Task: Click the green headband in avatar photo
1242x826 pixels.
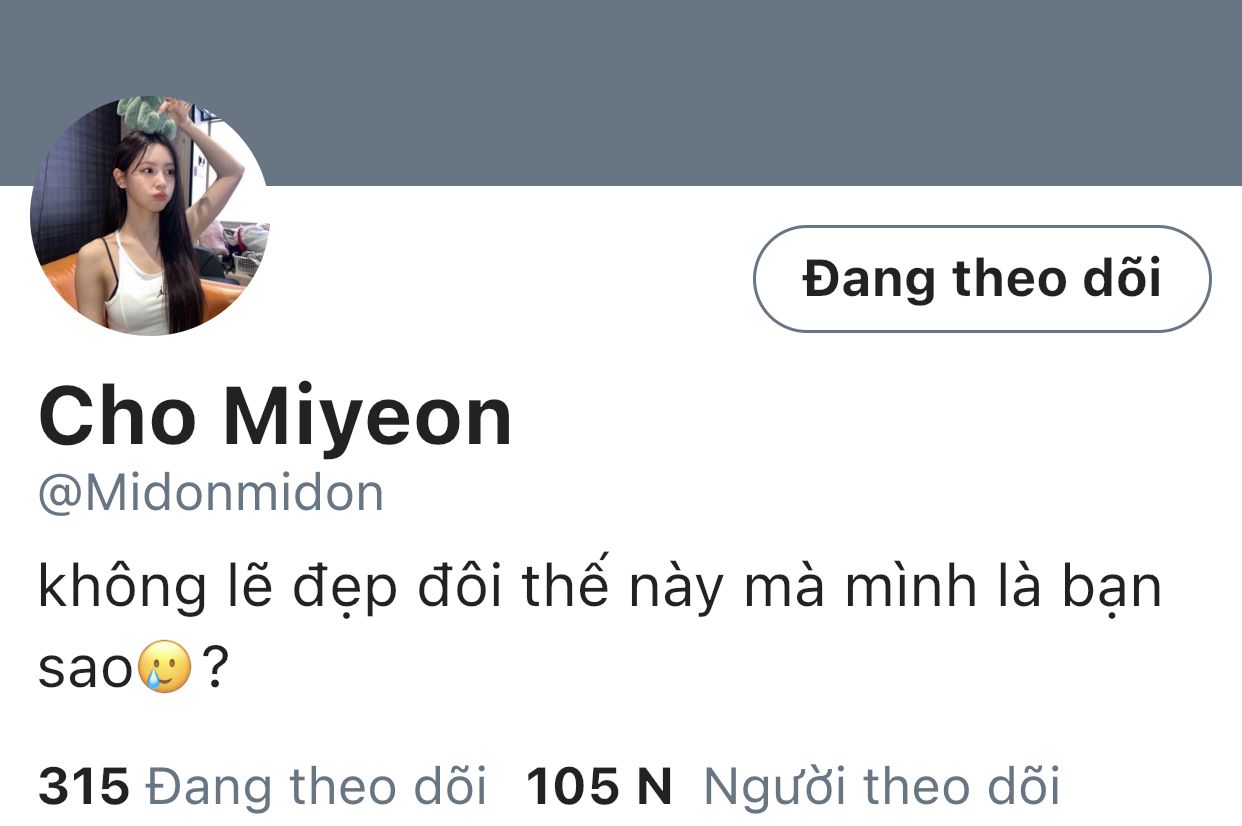Action: pos(148,115)
